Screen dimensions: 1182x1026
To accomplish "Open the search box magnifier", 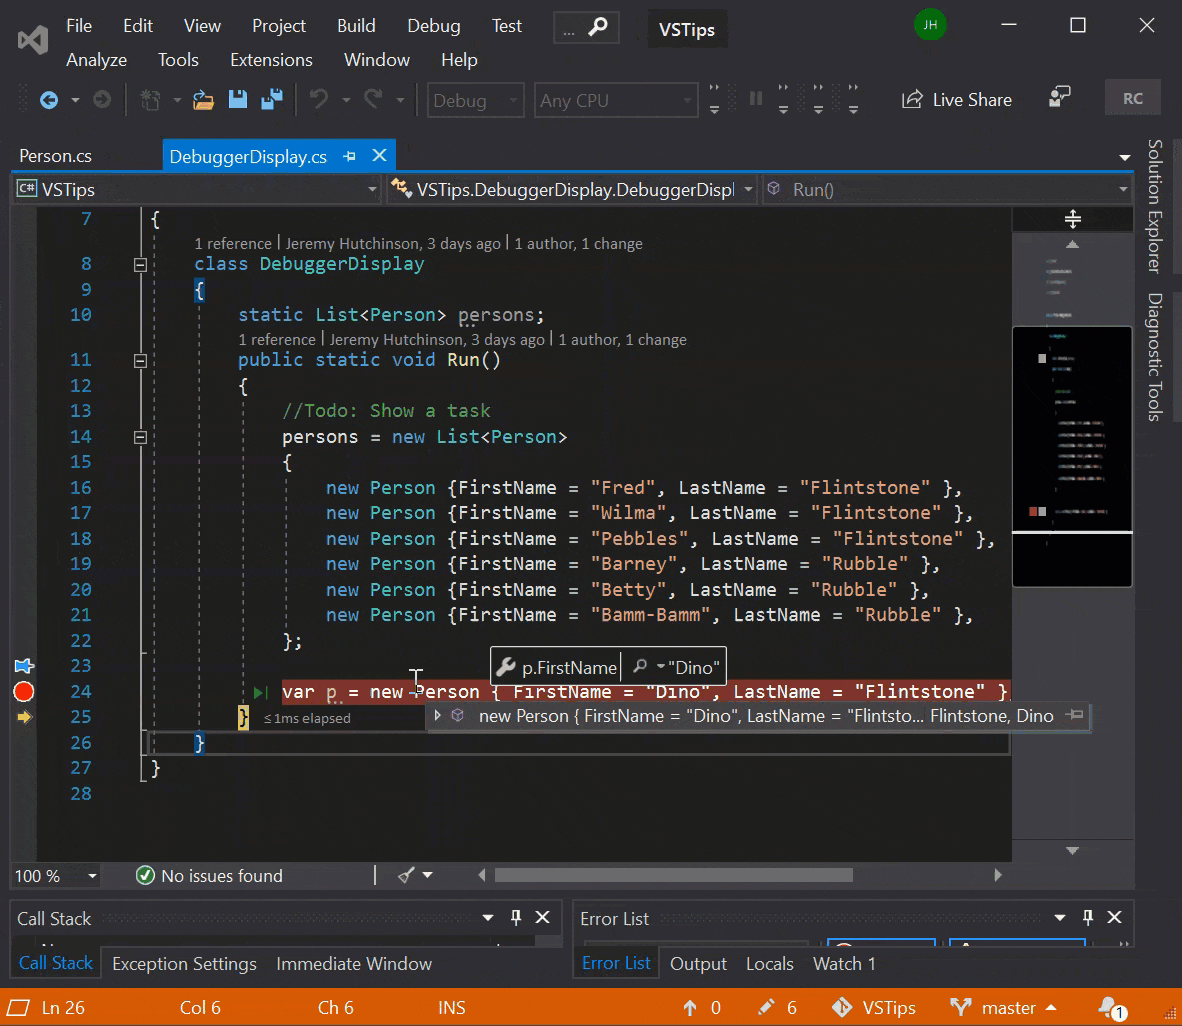I will point(598,27).
